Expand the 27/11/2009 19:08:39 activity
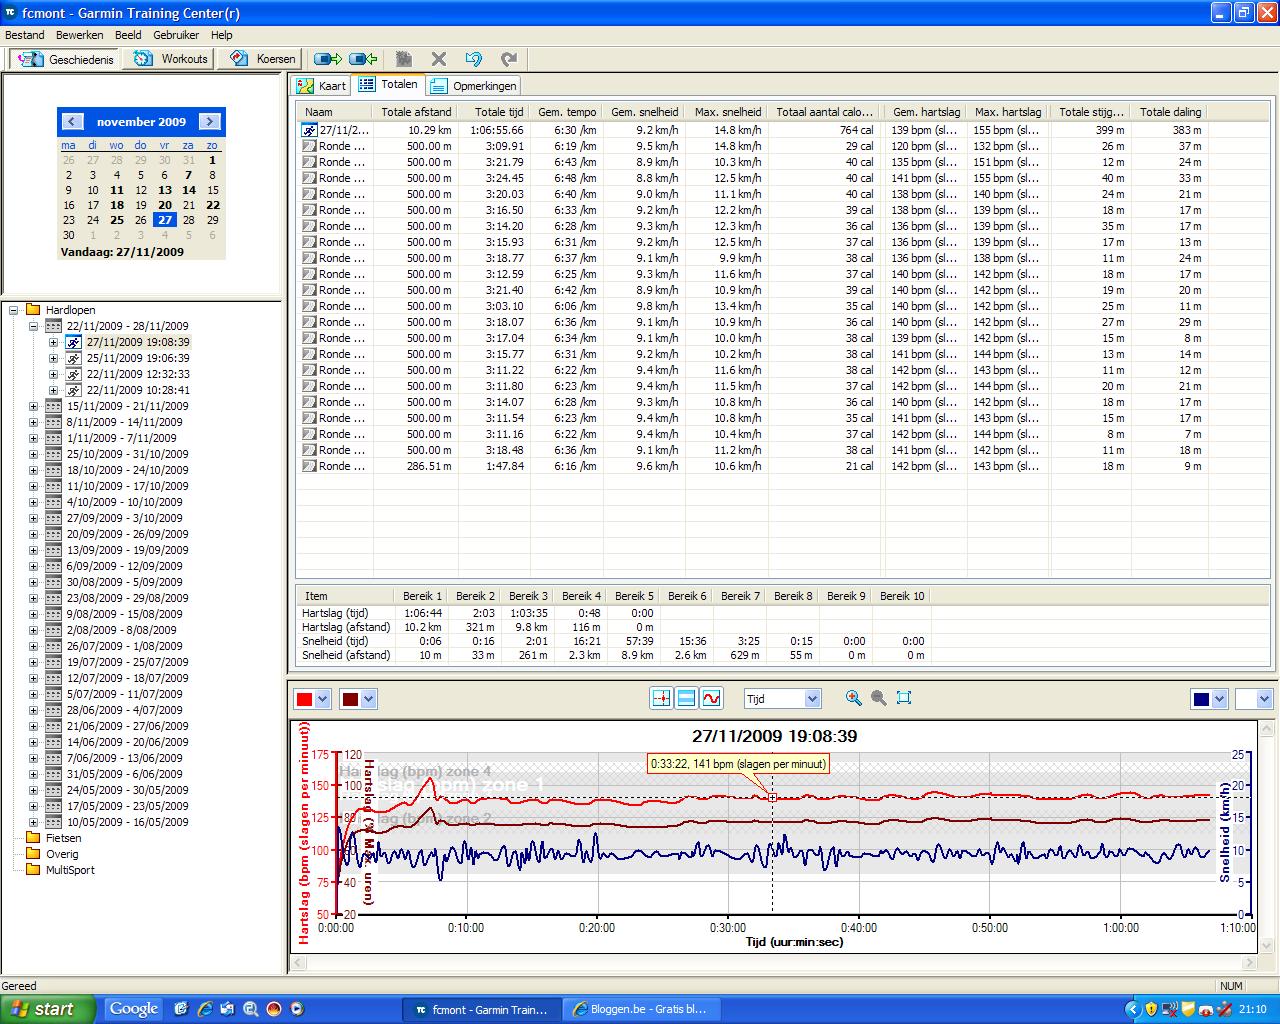 click(53, 342)
